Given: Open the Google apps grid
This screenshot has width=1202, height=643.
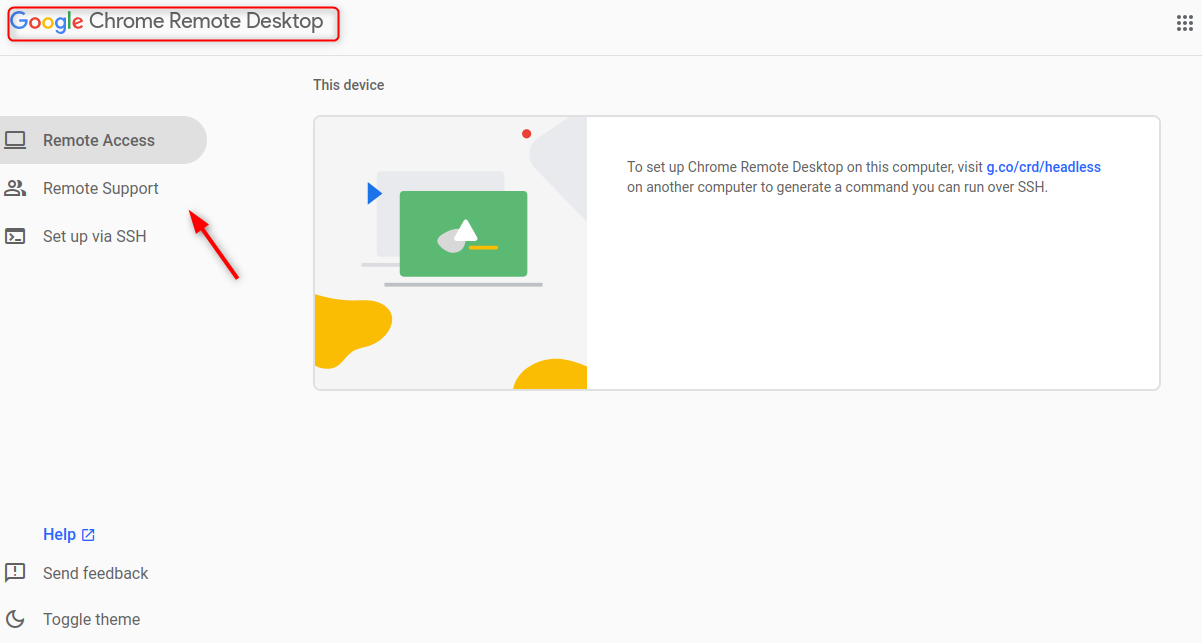Looking at the screenshot, I should 1184,21.
